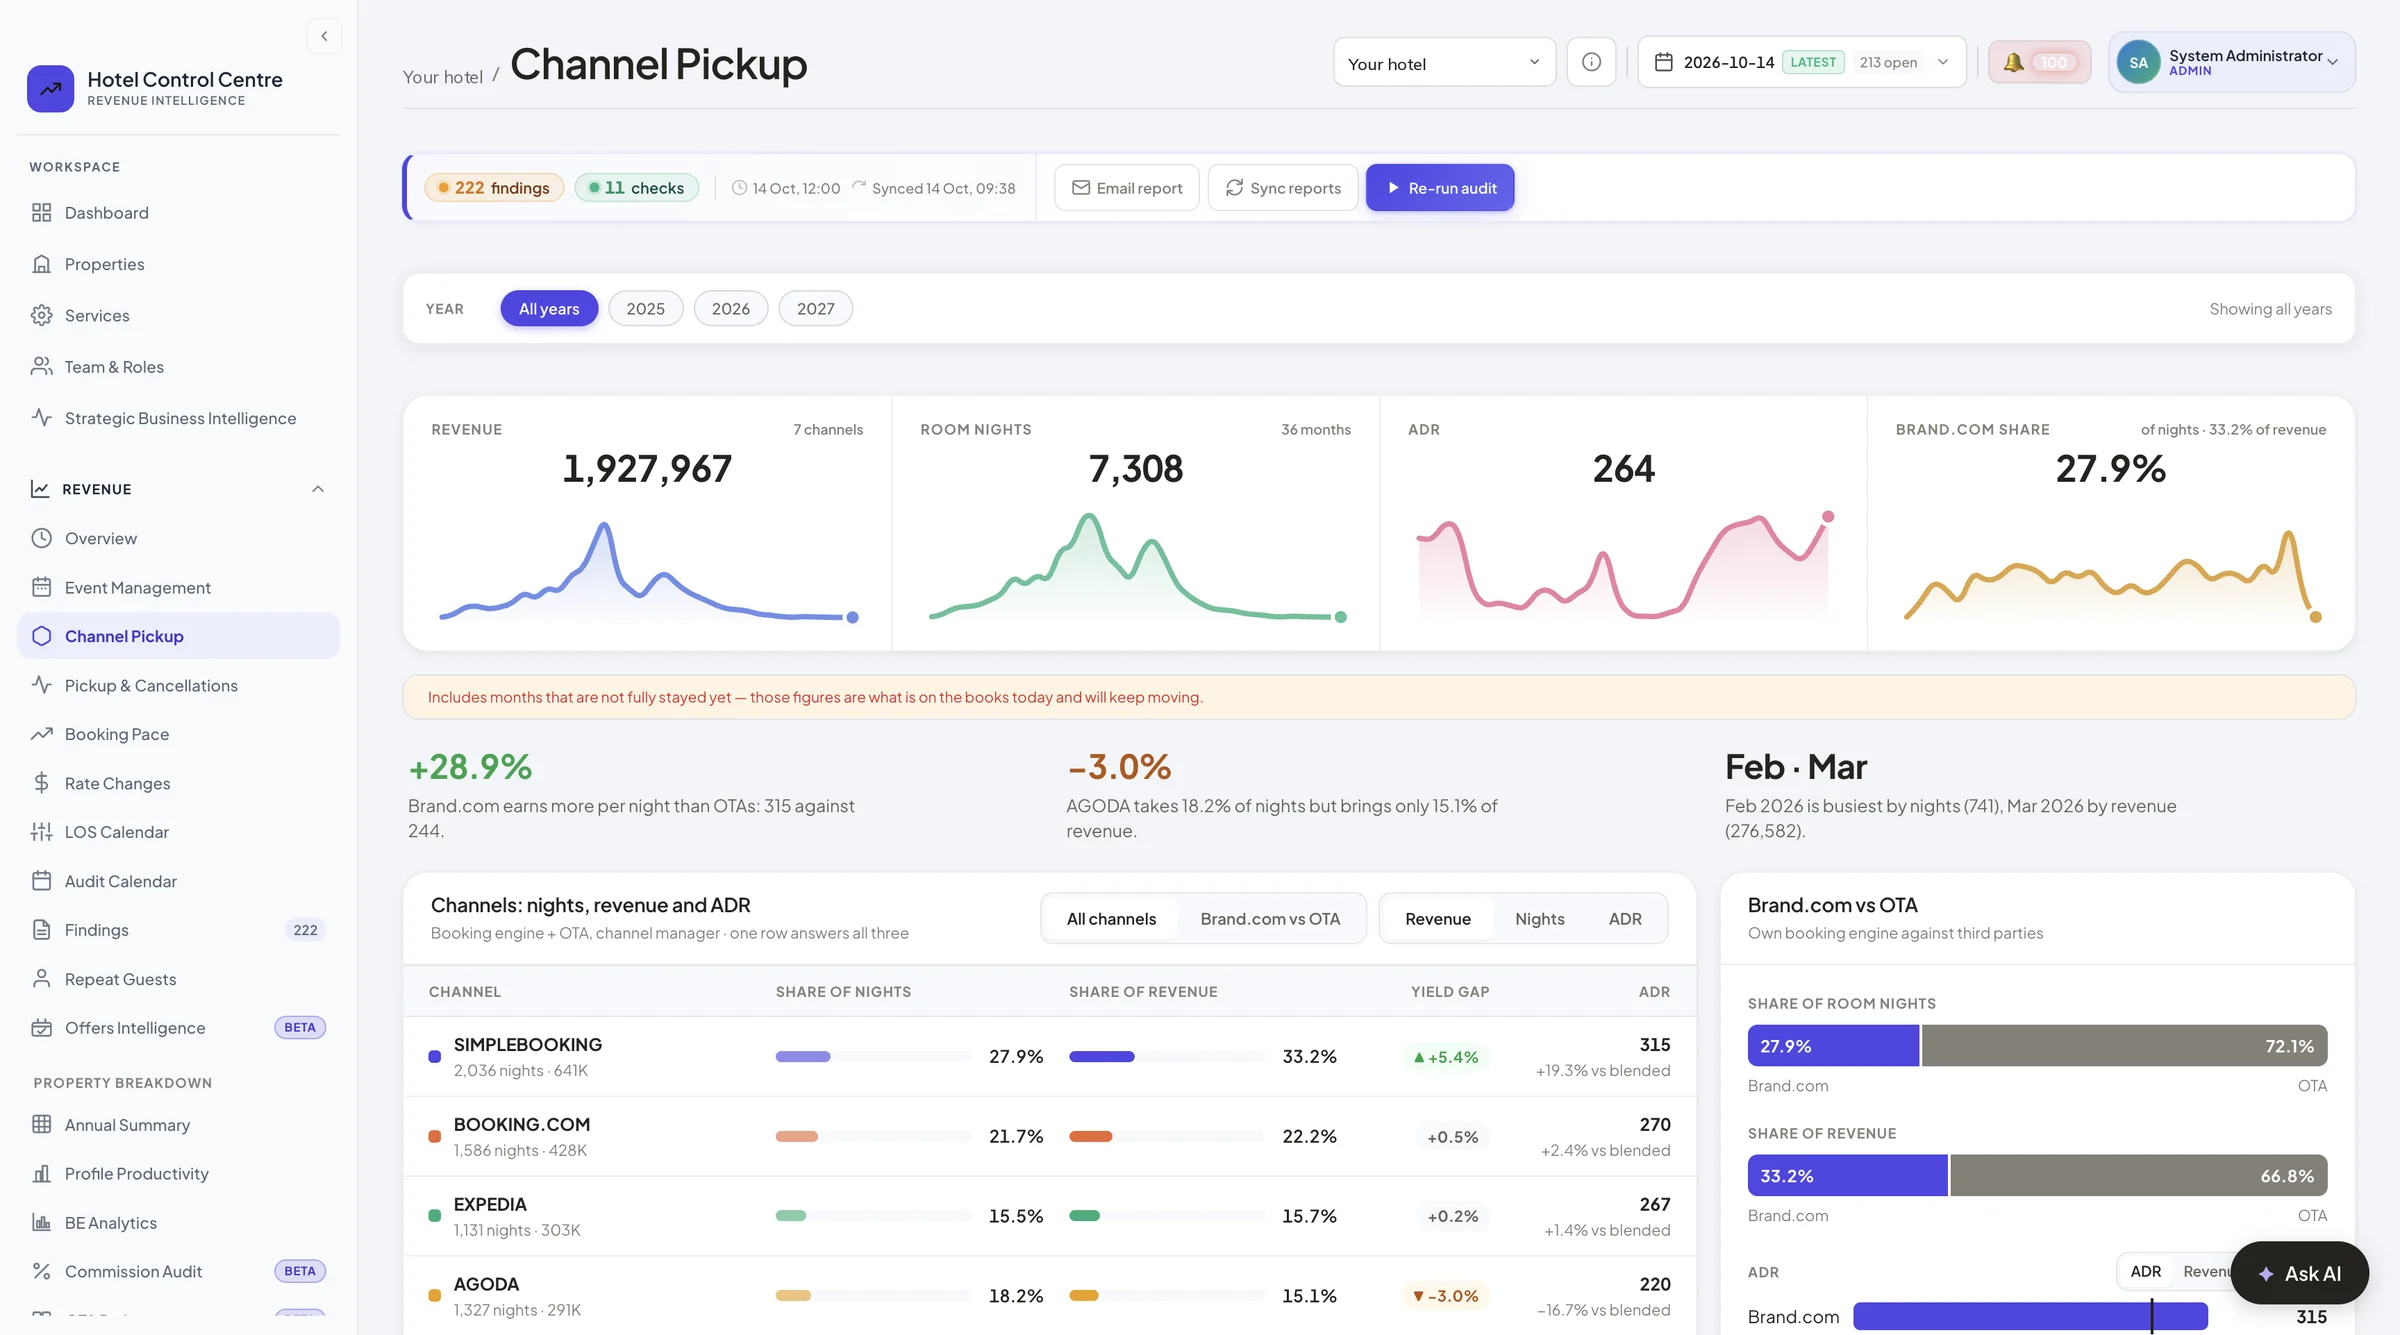Click the info icon beside hotel selector

1591,62
